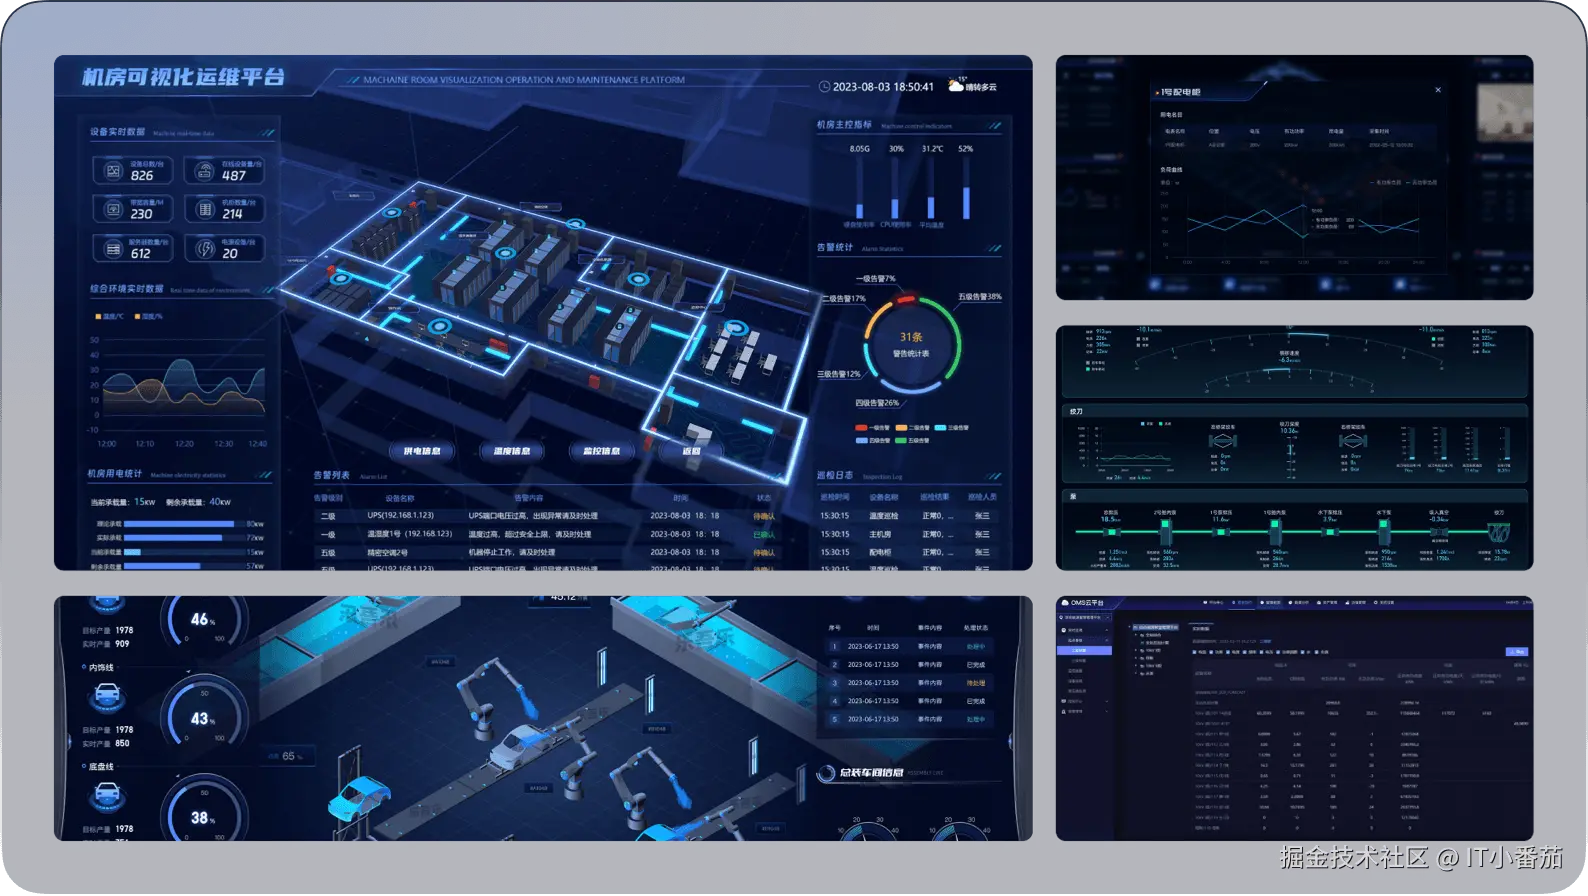Click the 返回 button under the 3D map
The width and height of the screenshot is (1588, 896).
pyautogui.click(x=691, y=451)
